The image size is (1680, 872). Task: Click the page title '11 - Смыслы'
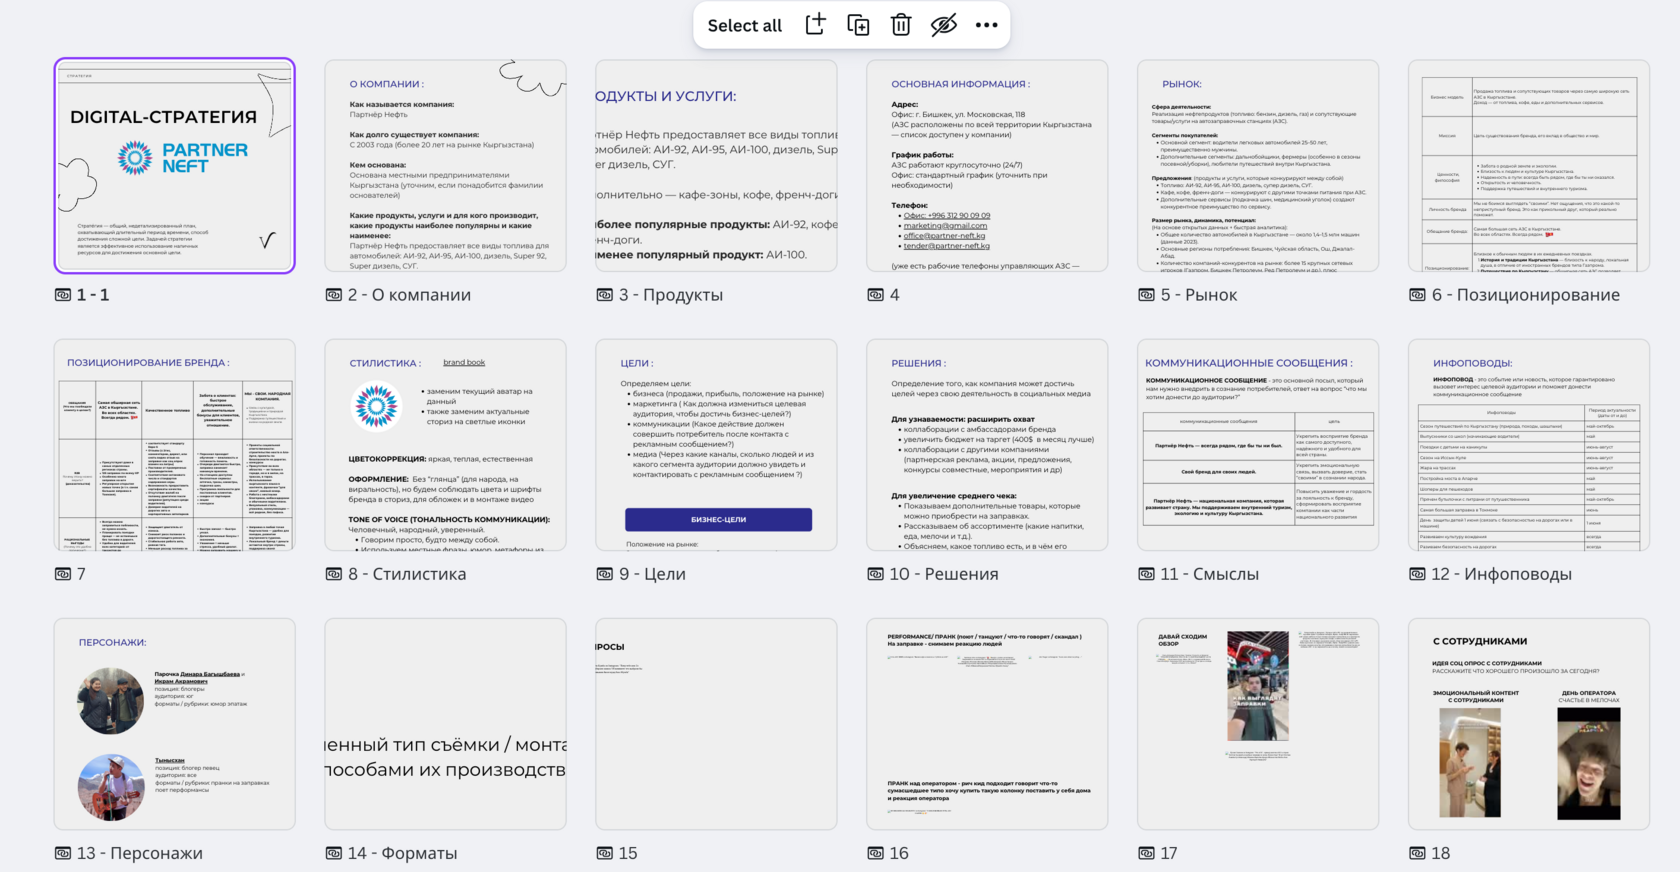tap(1210, 574)
